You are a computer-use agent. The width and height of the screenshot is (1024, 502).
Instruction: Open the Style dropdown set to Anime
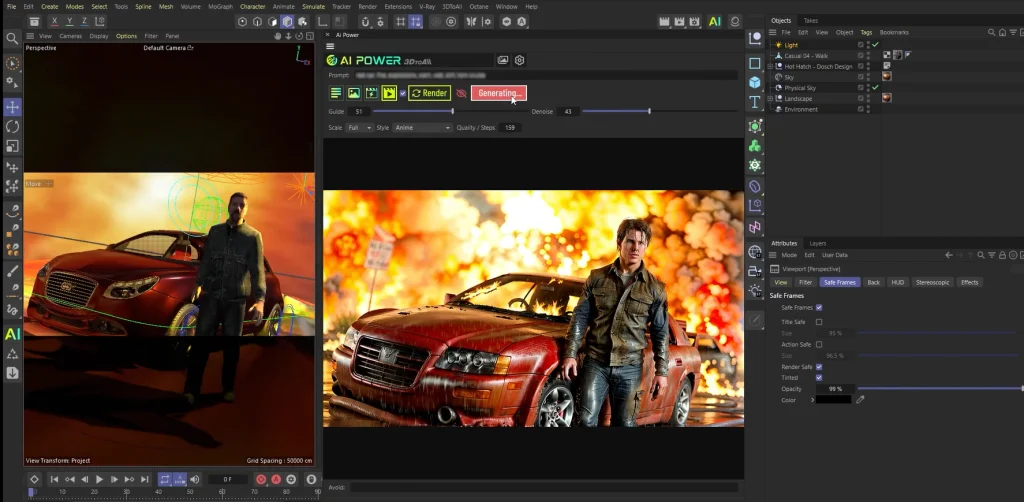[423, 128]
